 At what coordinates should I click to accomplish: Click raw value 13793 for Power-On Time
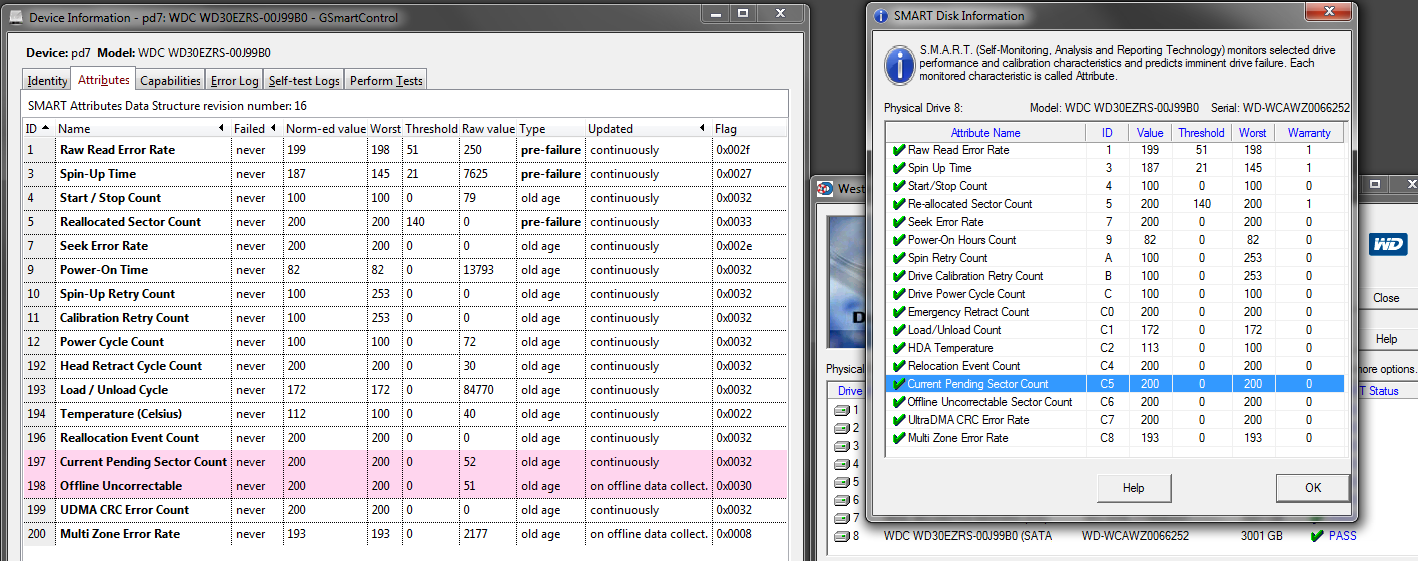click(478, 270)
